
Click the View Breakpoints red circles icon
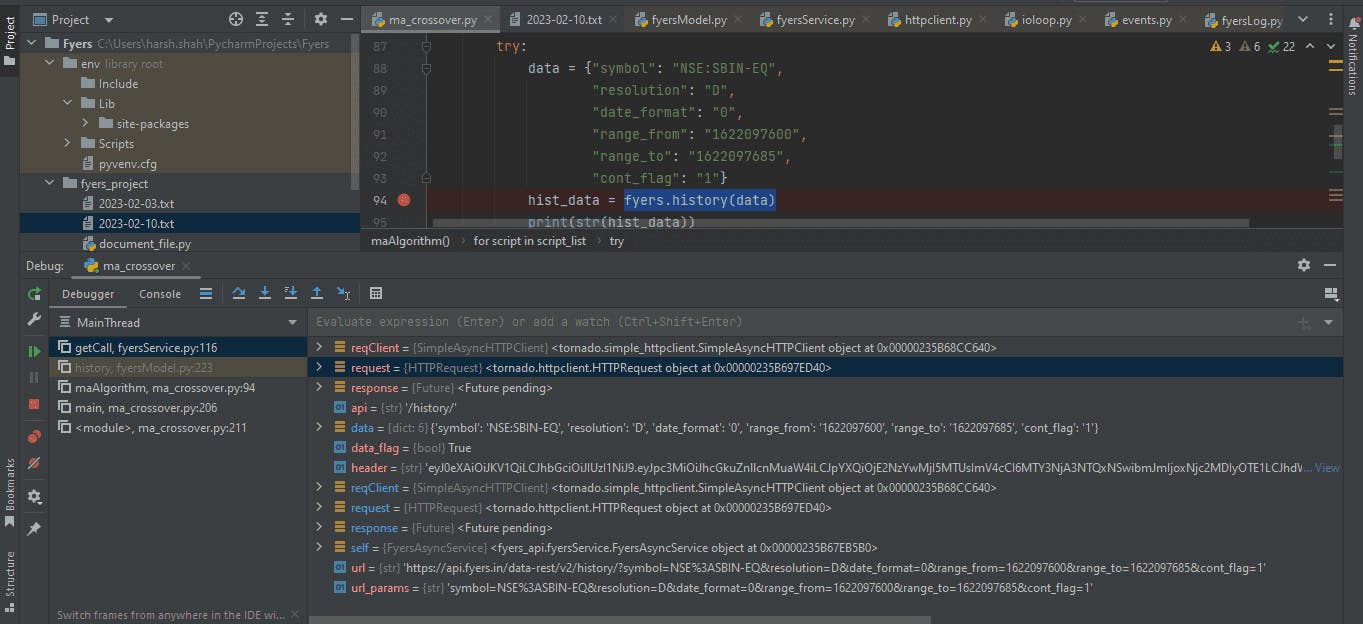pyautogui.click(x=34, y=436)
